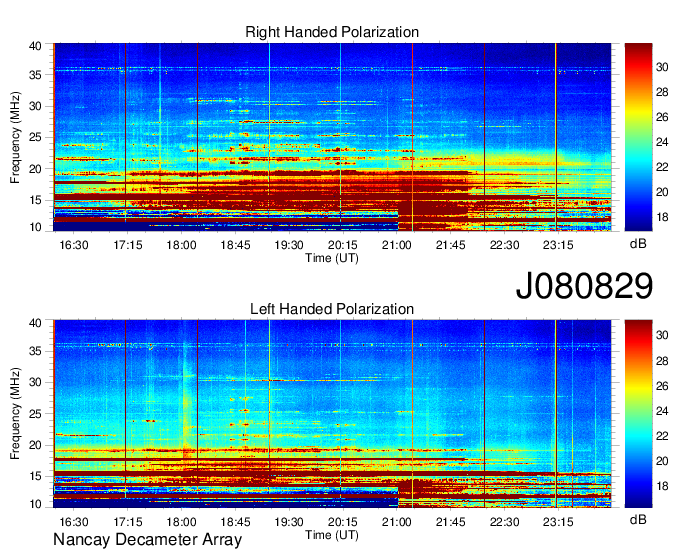This screenshot has height=552, width=680.
Task: Click the dB unit label under lower color bar
Action: click(638, 520)
